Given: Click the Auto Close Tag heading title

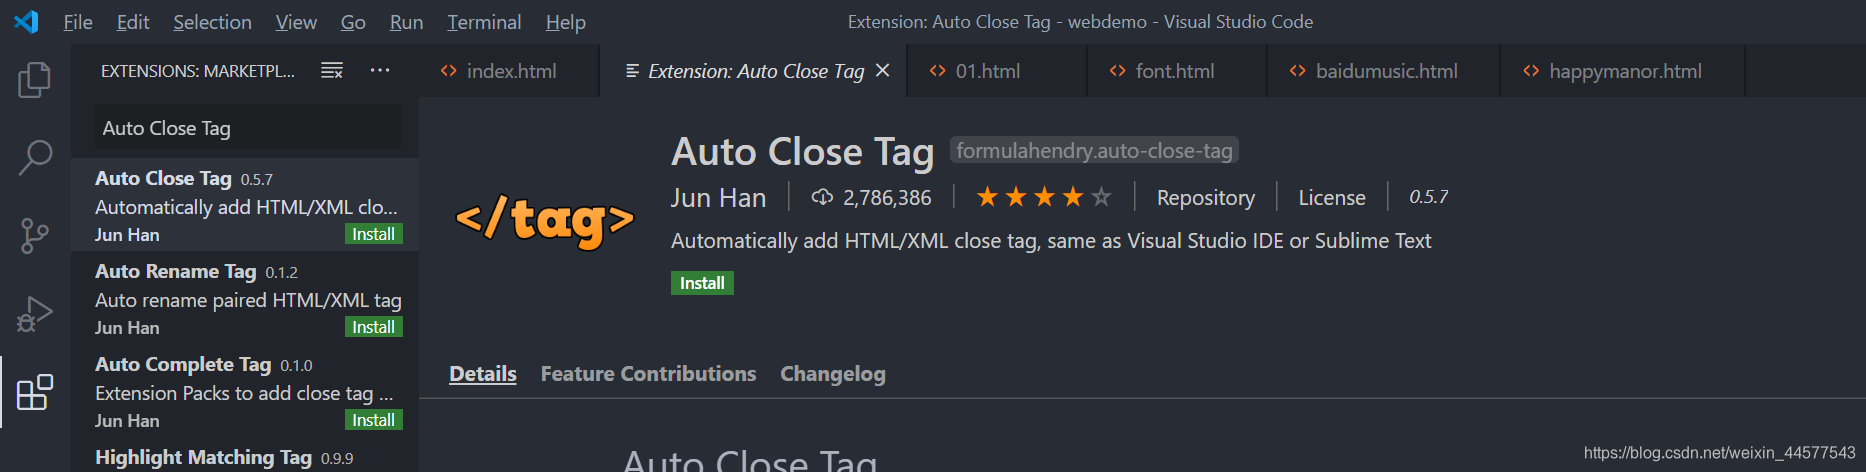Looking at the screenshot, I should (x=802, y=152).
